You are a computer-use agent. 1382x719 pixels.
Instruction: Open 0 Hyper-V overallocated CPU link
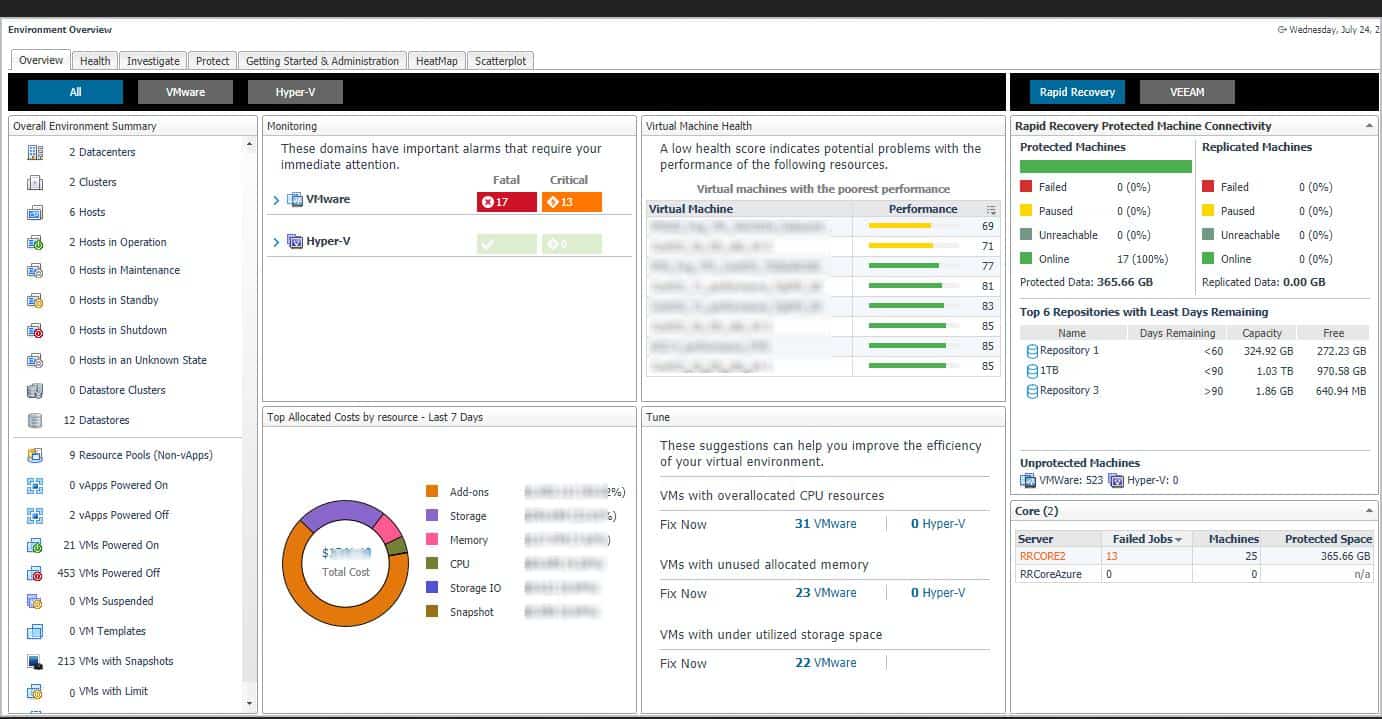click(x=938, y=523)
